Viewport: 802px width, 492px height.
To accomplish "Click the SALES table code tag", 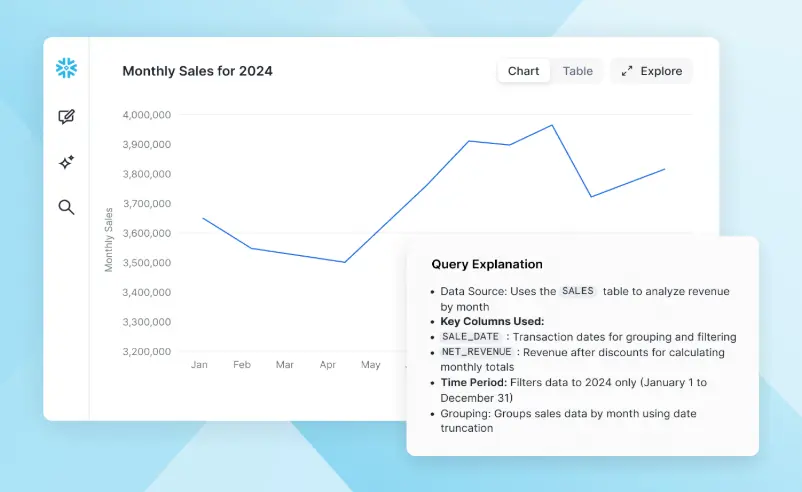I will 578,291.
